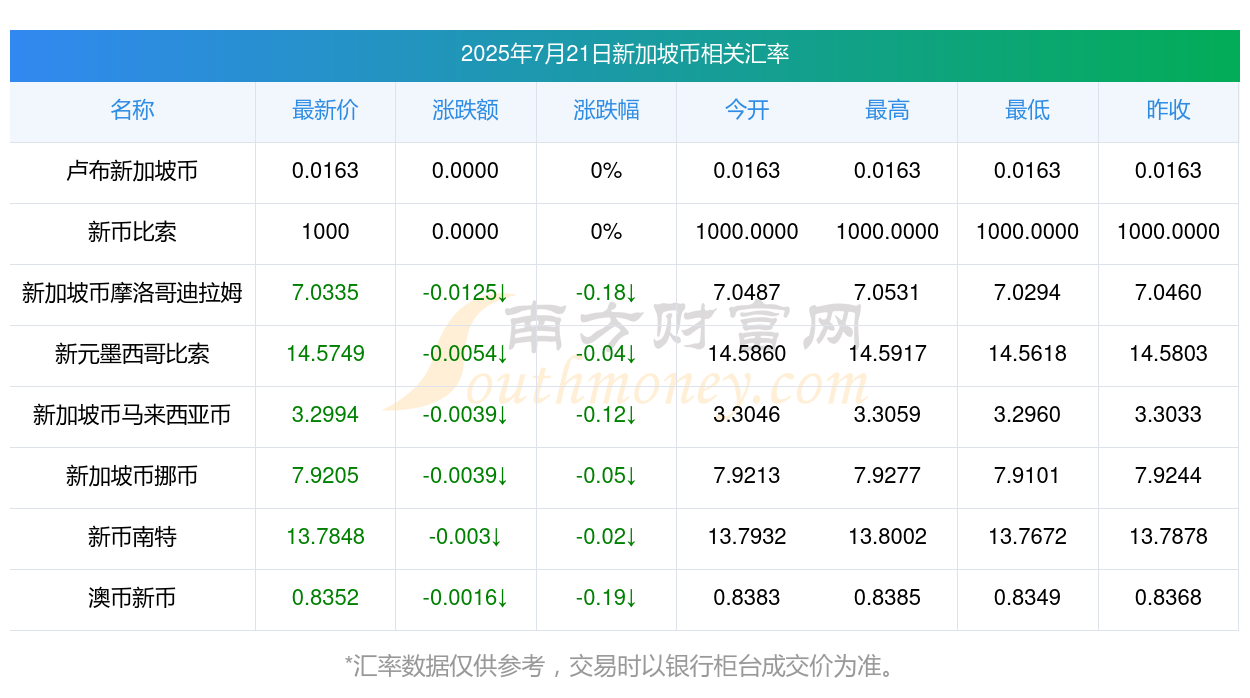Click opening value 7.0487
1250x698 pixels.
click(747, 293)
